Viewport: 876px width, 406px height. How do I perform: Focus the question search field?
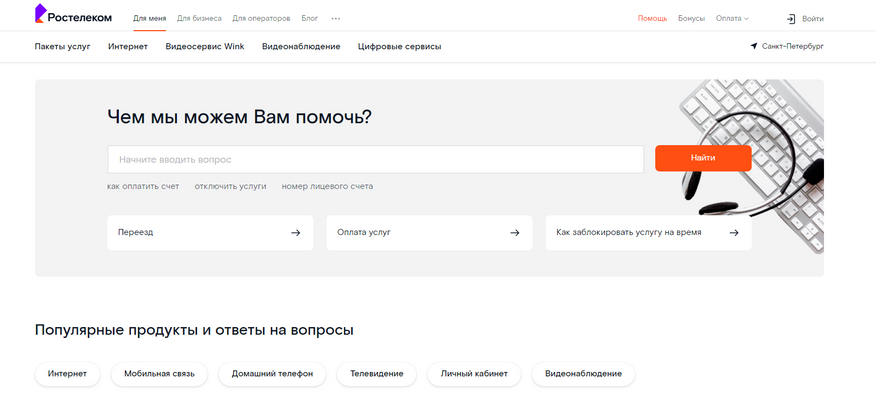pyautogui.click(x=375, y=159)
